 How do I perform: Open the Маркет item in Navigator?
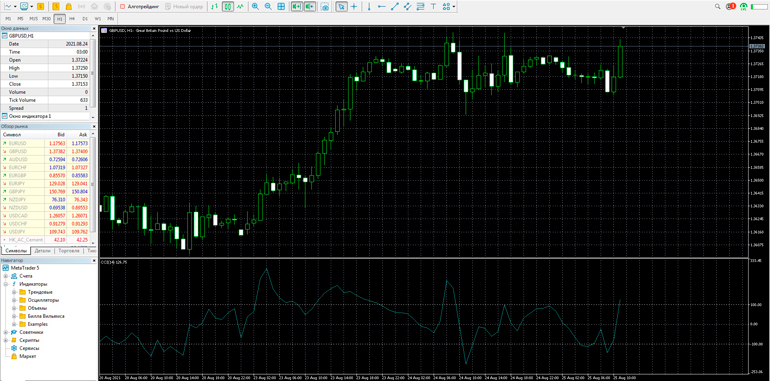28,356
